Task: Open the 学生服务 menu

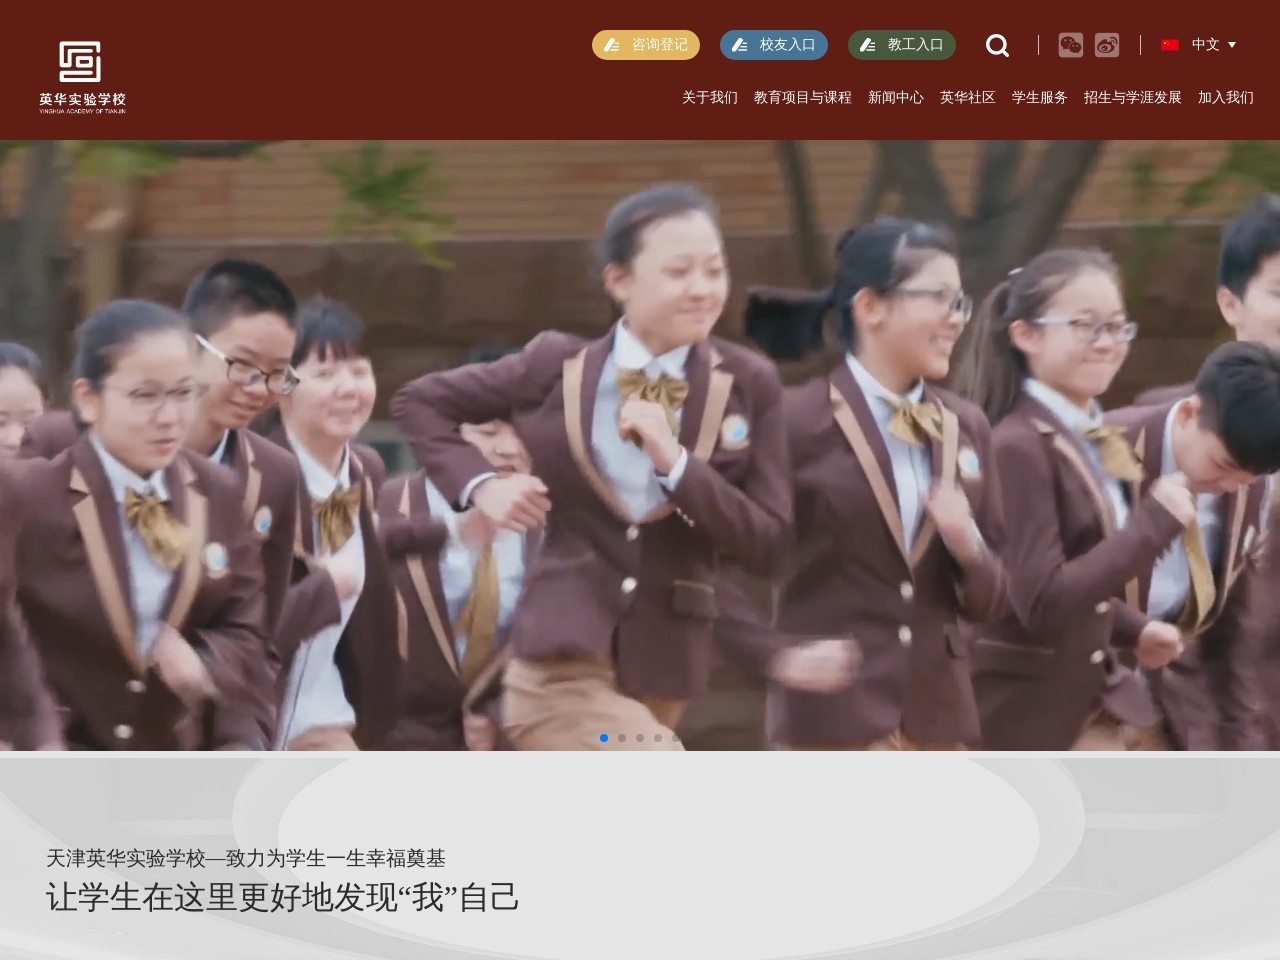Action: pyautogui.click(x=1040, y=98)
